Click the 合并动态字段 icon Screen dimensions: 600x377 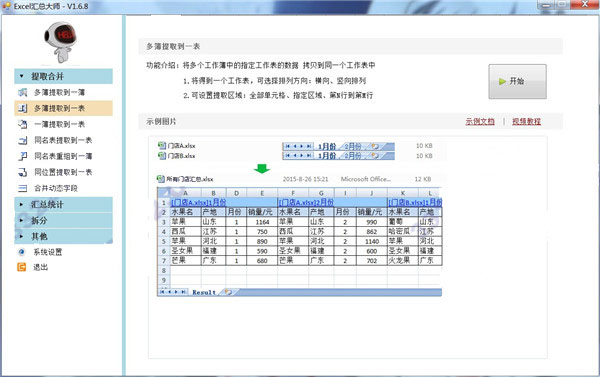click(23, 188)
